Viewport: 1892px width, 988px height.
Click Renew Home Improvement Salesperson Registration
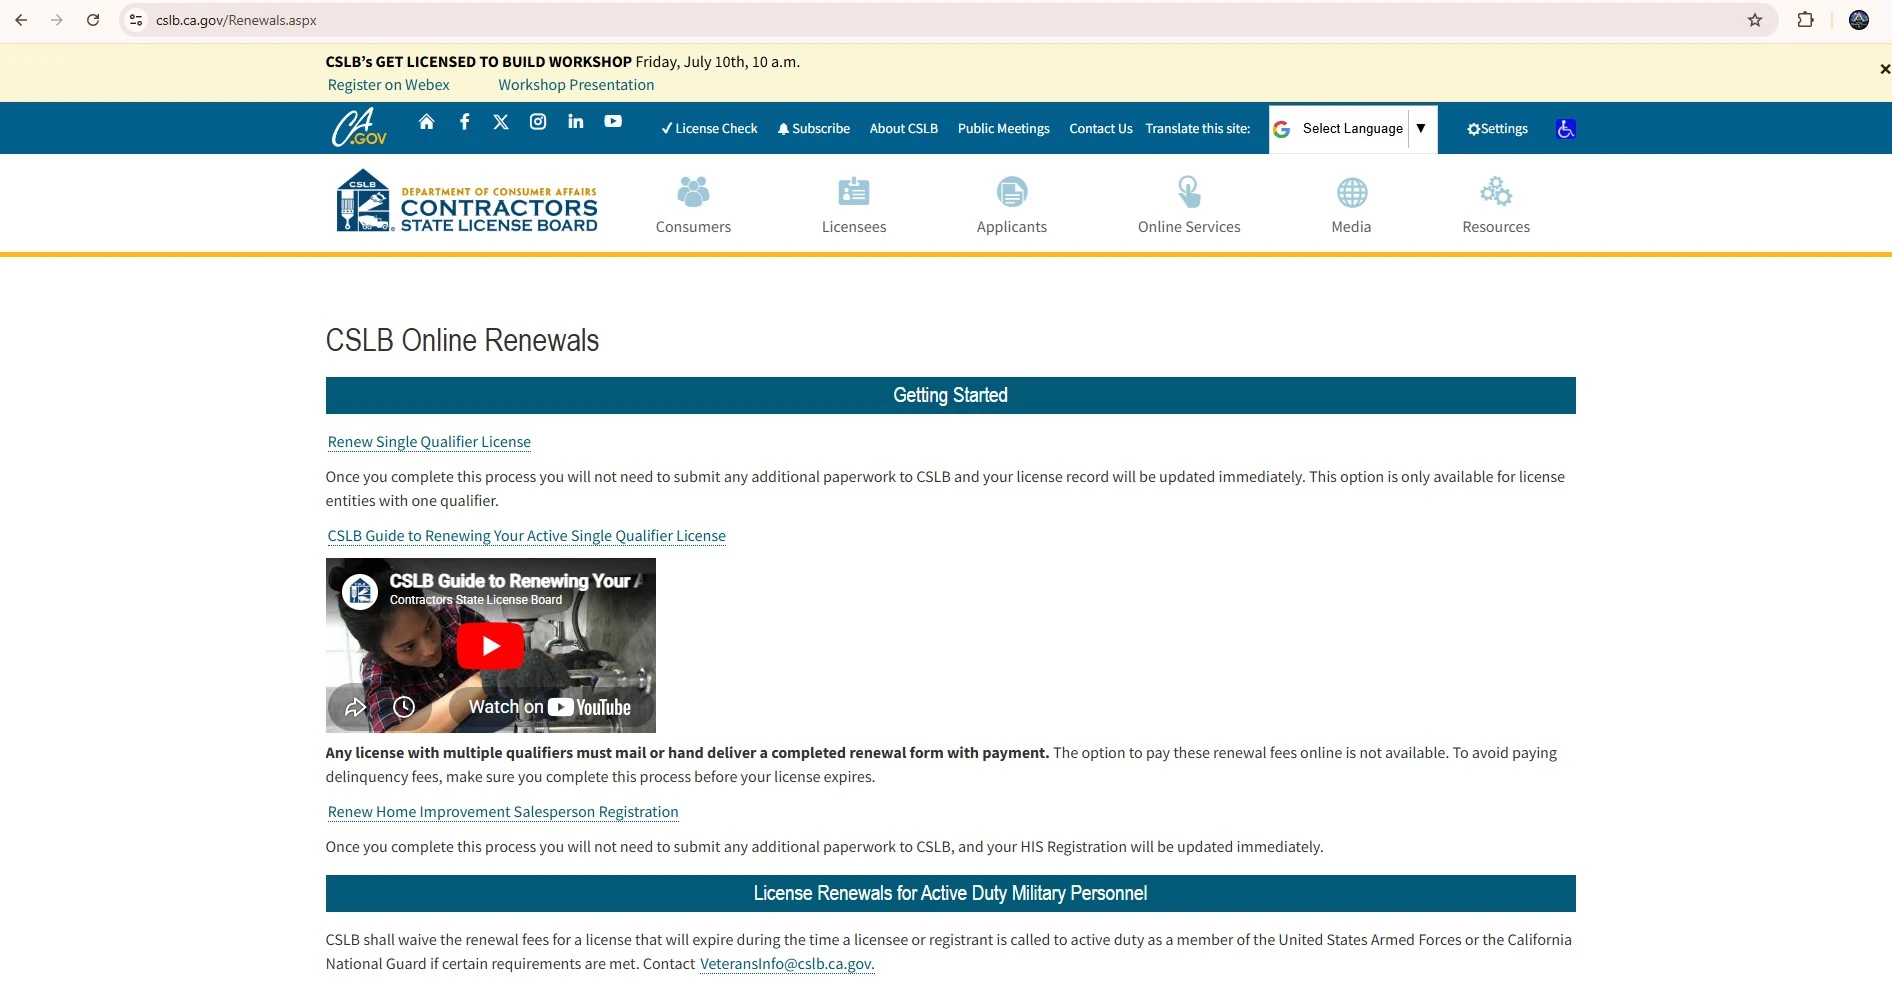503,812
